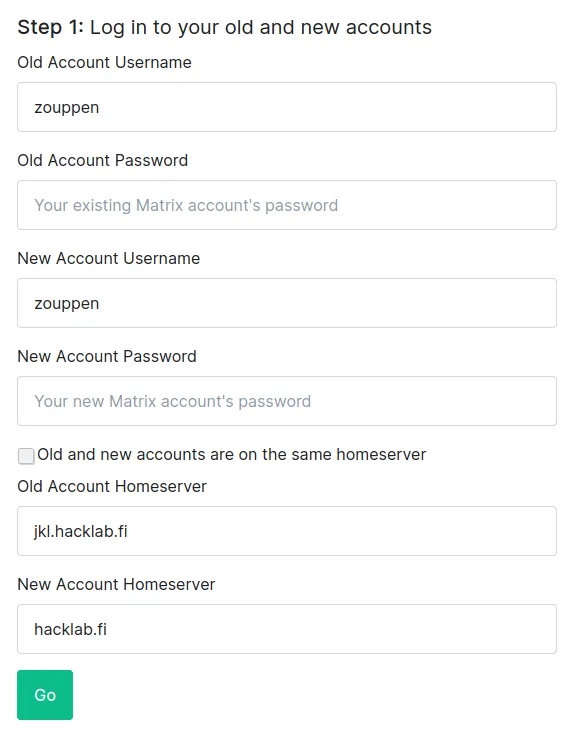Enable the same homeserver checkbox

(26, 456)
